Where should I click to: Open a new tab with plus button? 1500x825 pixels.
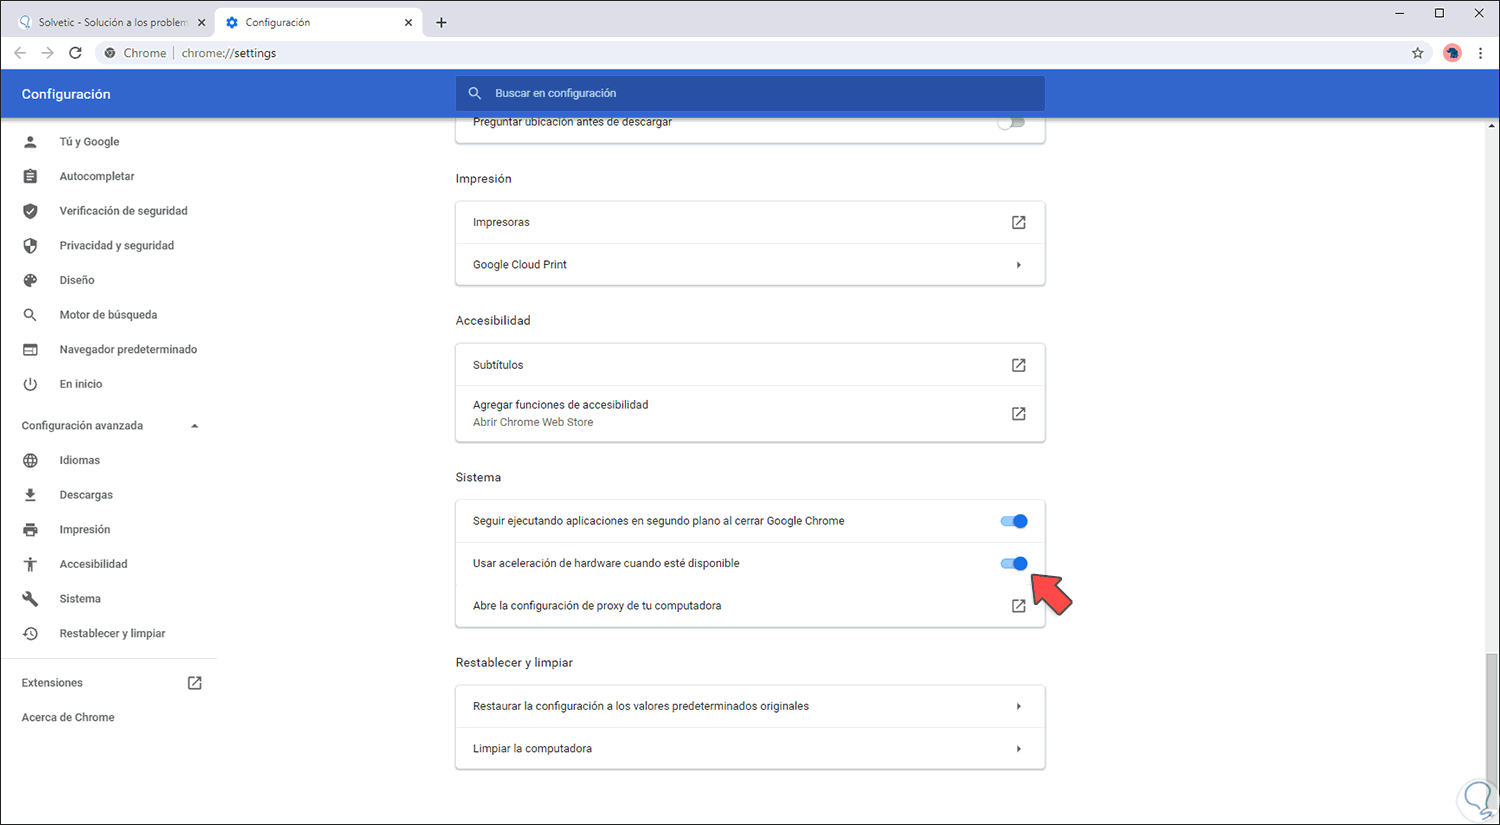click(x=441, y=22)
